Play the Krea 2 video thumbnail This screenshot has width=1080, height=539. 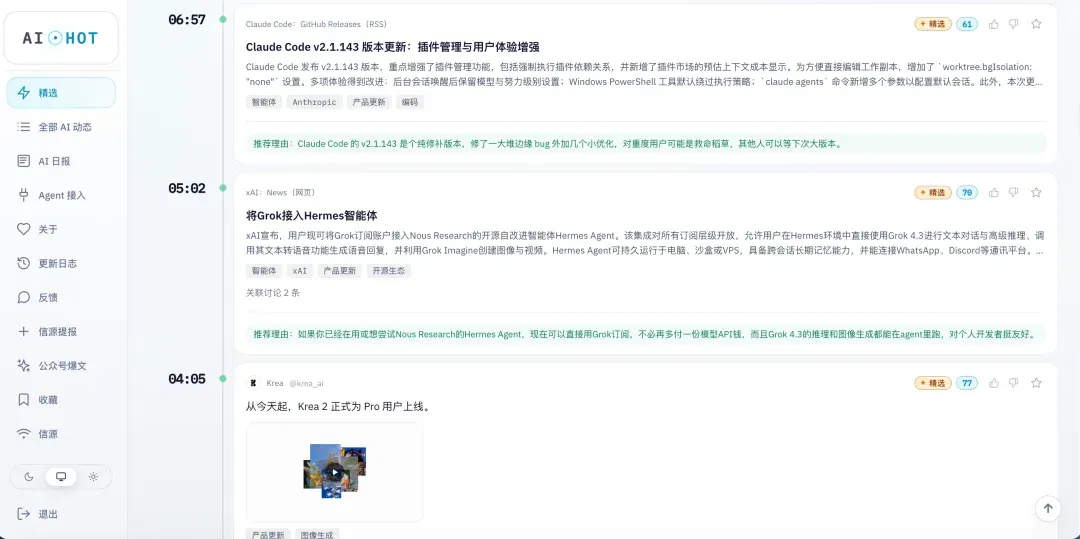[x=334, y=472]
